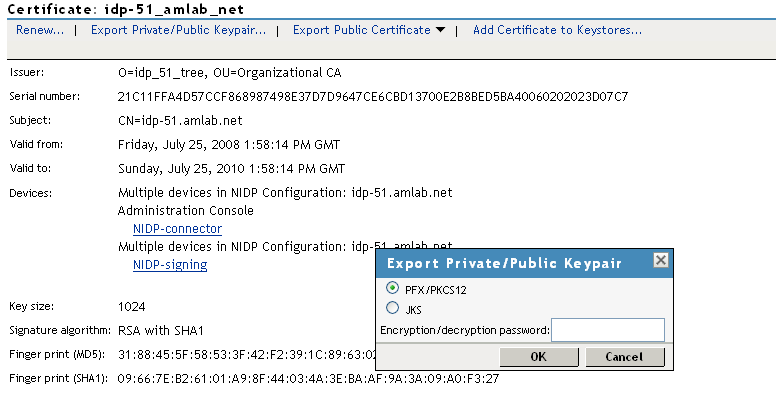Click the Finger print (SHA1): label
Viewport: 776px width, 397px height.
click(58, 379)
